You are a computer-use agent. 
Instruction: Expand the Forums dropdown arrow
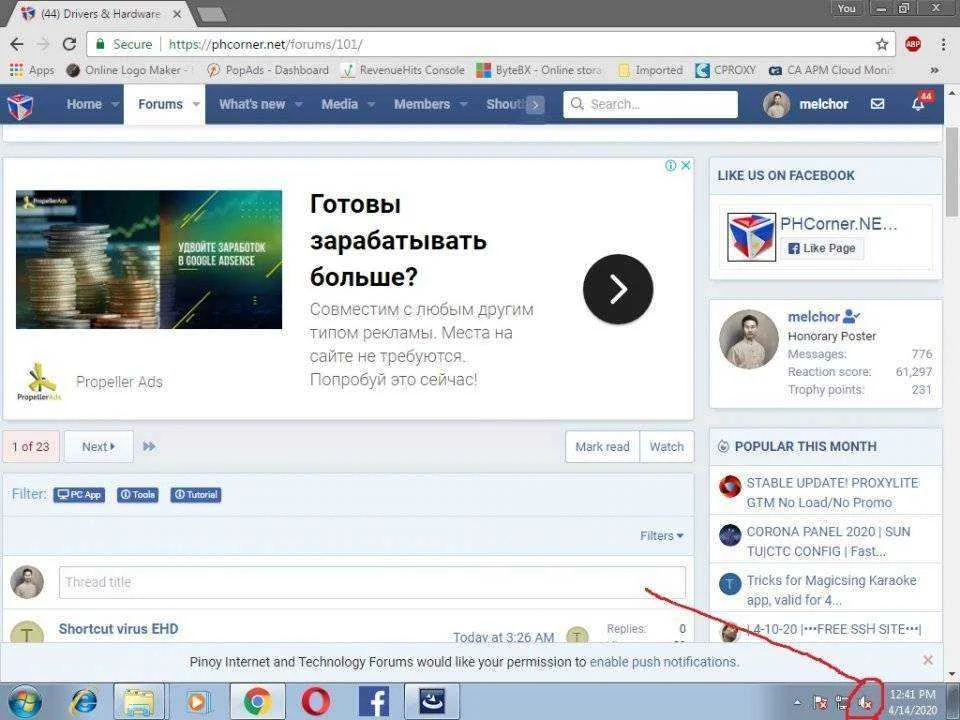pos(196,105)
